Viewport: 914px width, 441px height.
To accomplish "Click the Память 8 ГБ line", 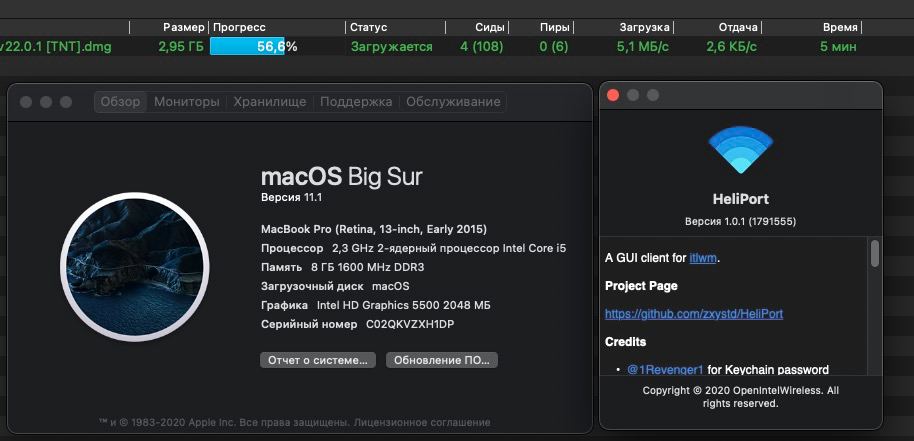I will pos(343,267).
